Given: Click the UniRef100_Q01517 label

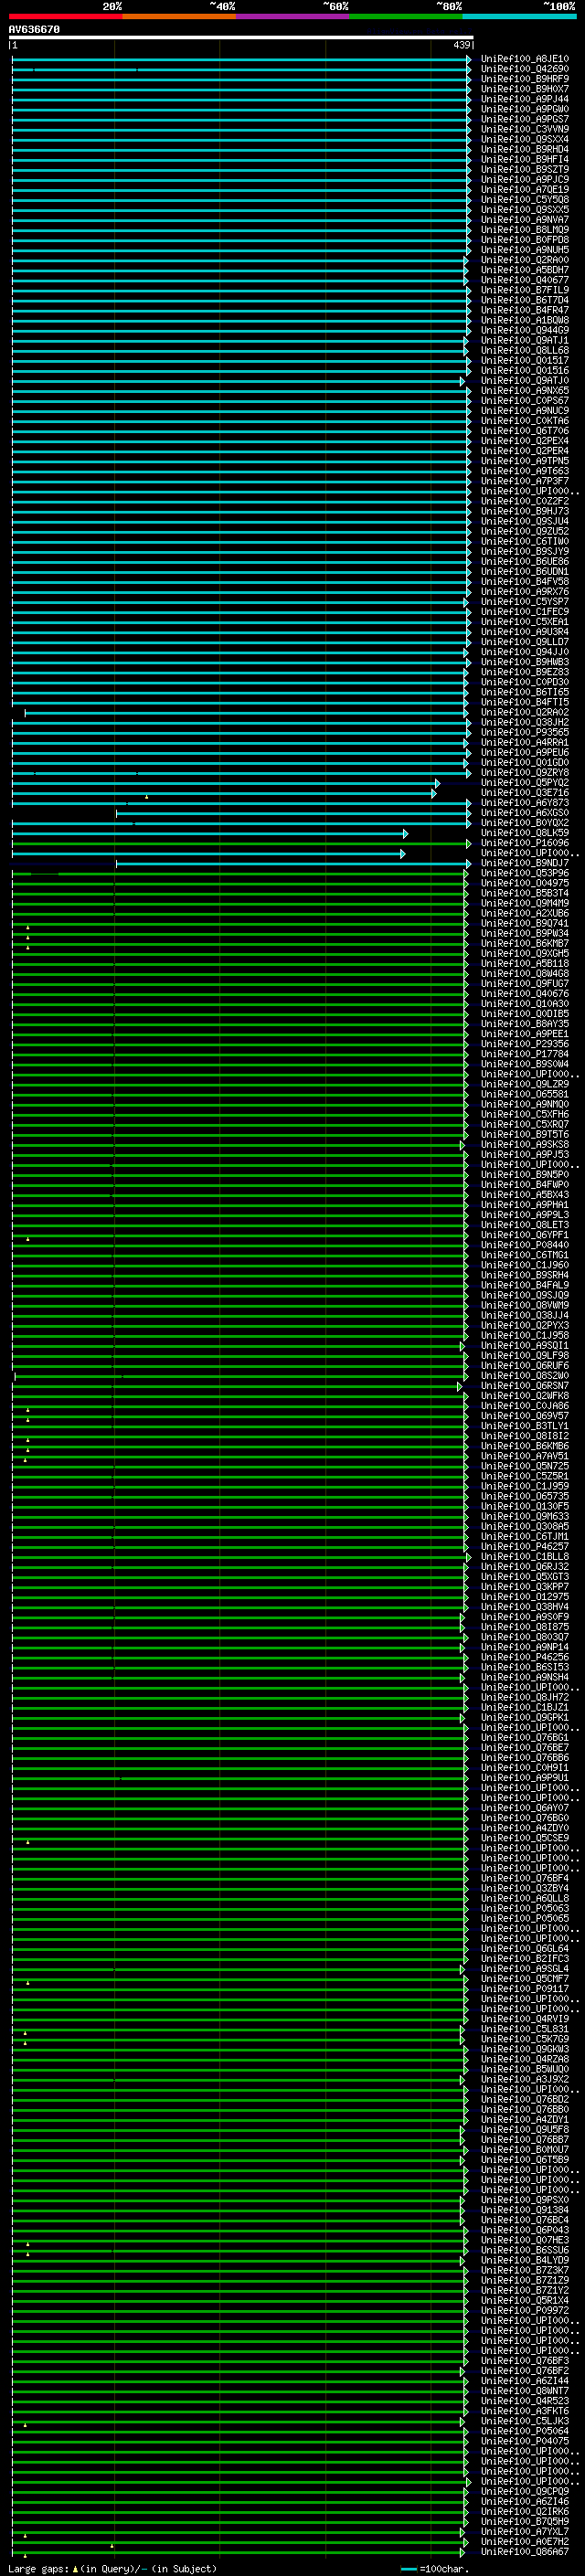Looking at the screenshot, I should pos(525,361).
